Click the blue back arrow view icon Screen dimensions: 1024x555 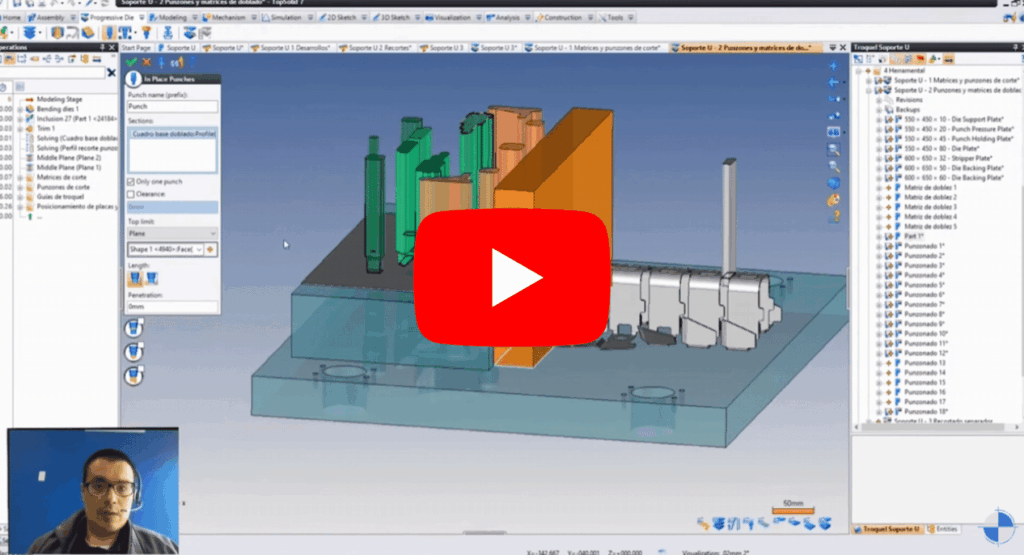(x=833, y=83)
